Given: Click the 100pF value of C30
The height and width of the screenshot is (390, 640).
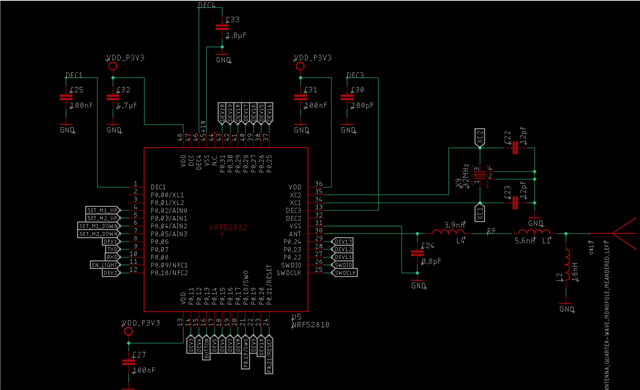Looking at the screenshot, I should click(x=362, y=105).
